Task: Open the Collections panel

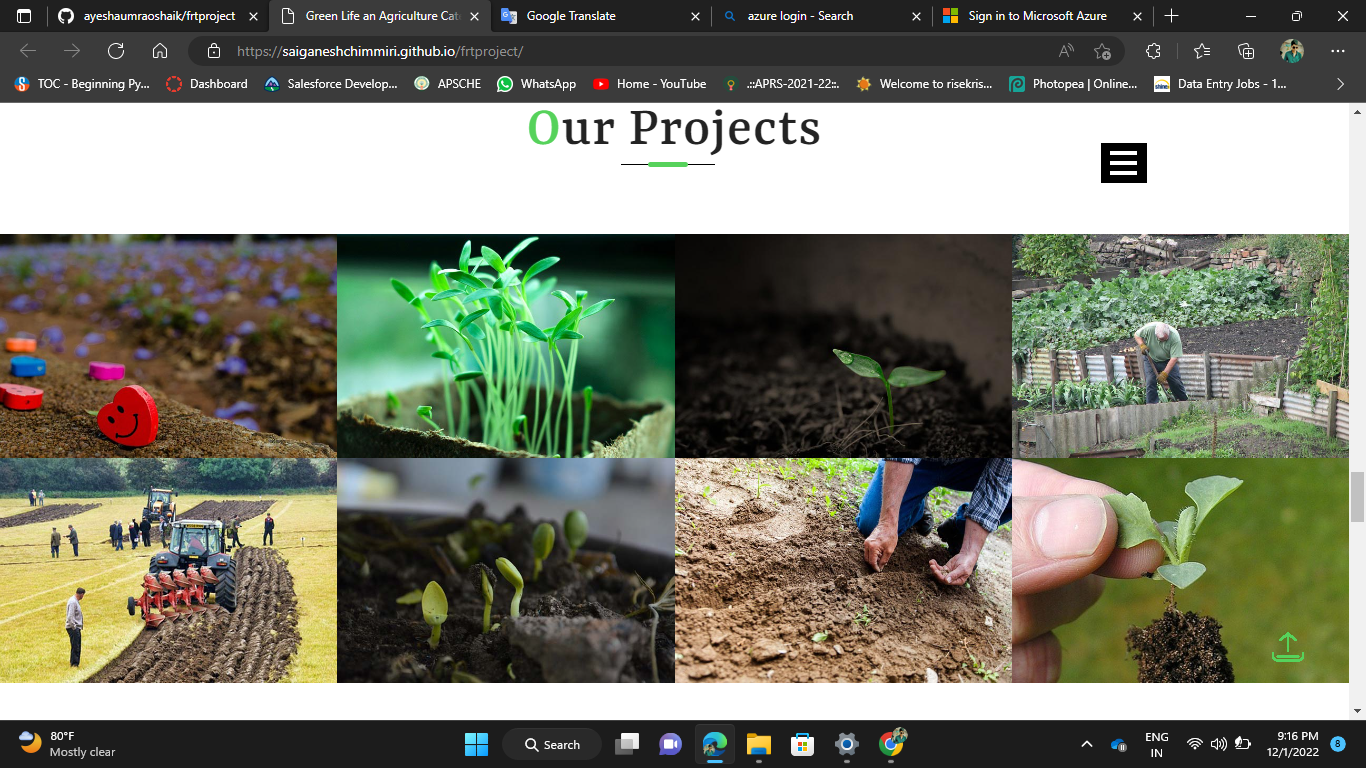Action: click(x=1246, y=51)
